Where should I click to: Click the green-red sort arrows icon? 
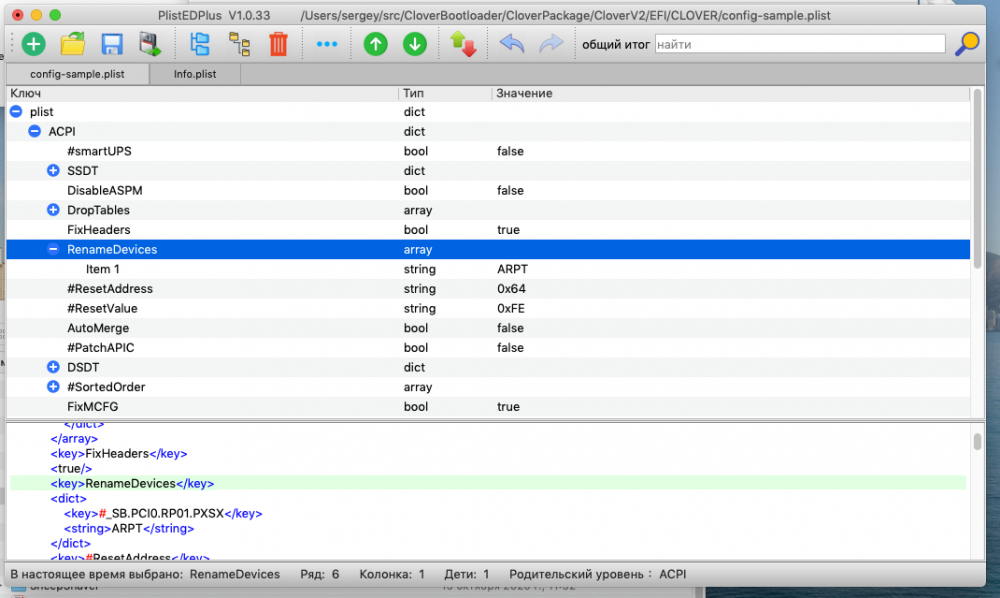463,44
